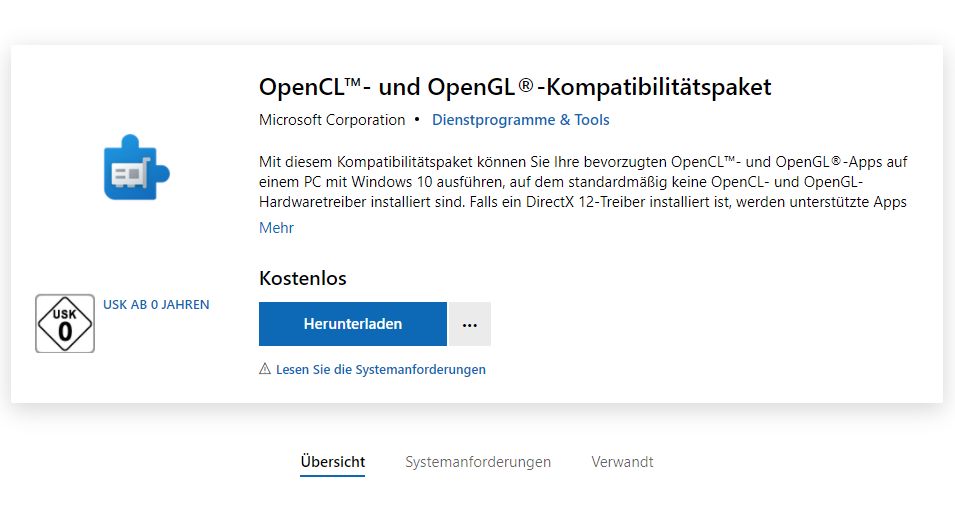Click the Kostenlos price label
Viewport: 955px width, 510px height.
(303, 278)
